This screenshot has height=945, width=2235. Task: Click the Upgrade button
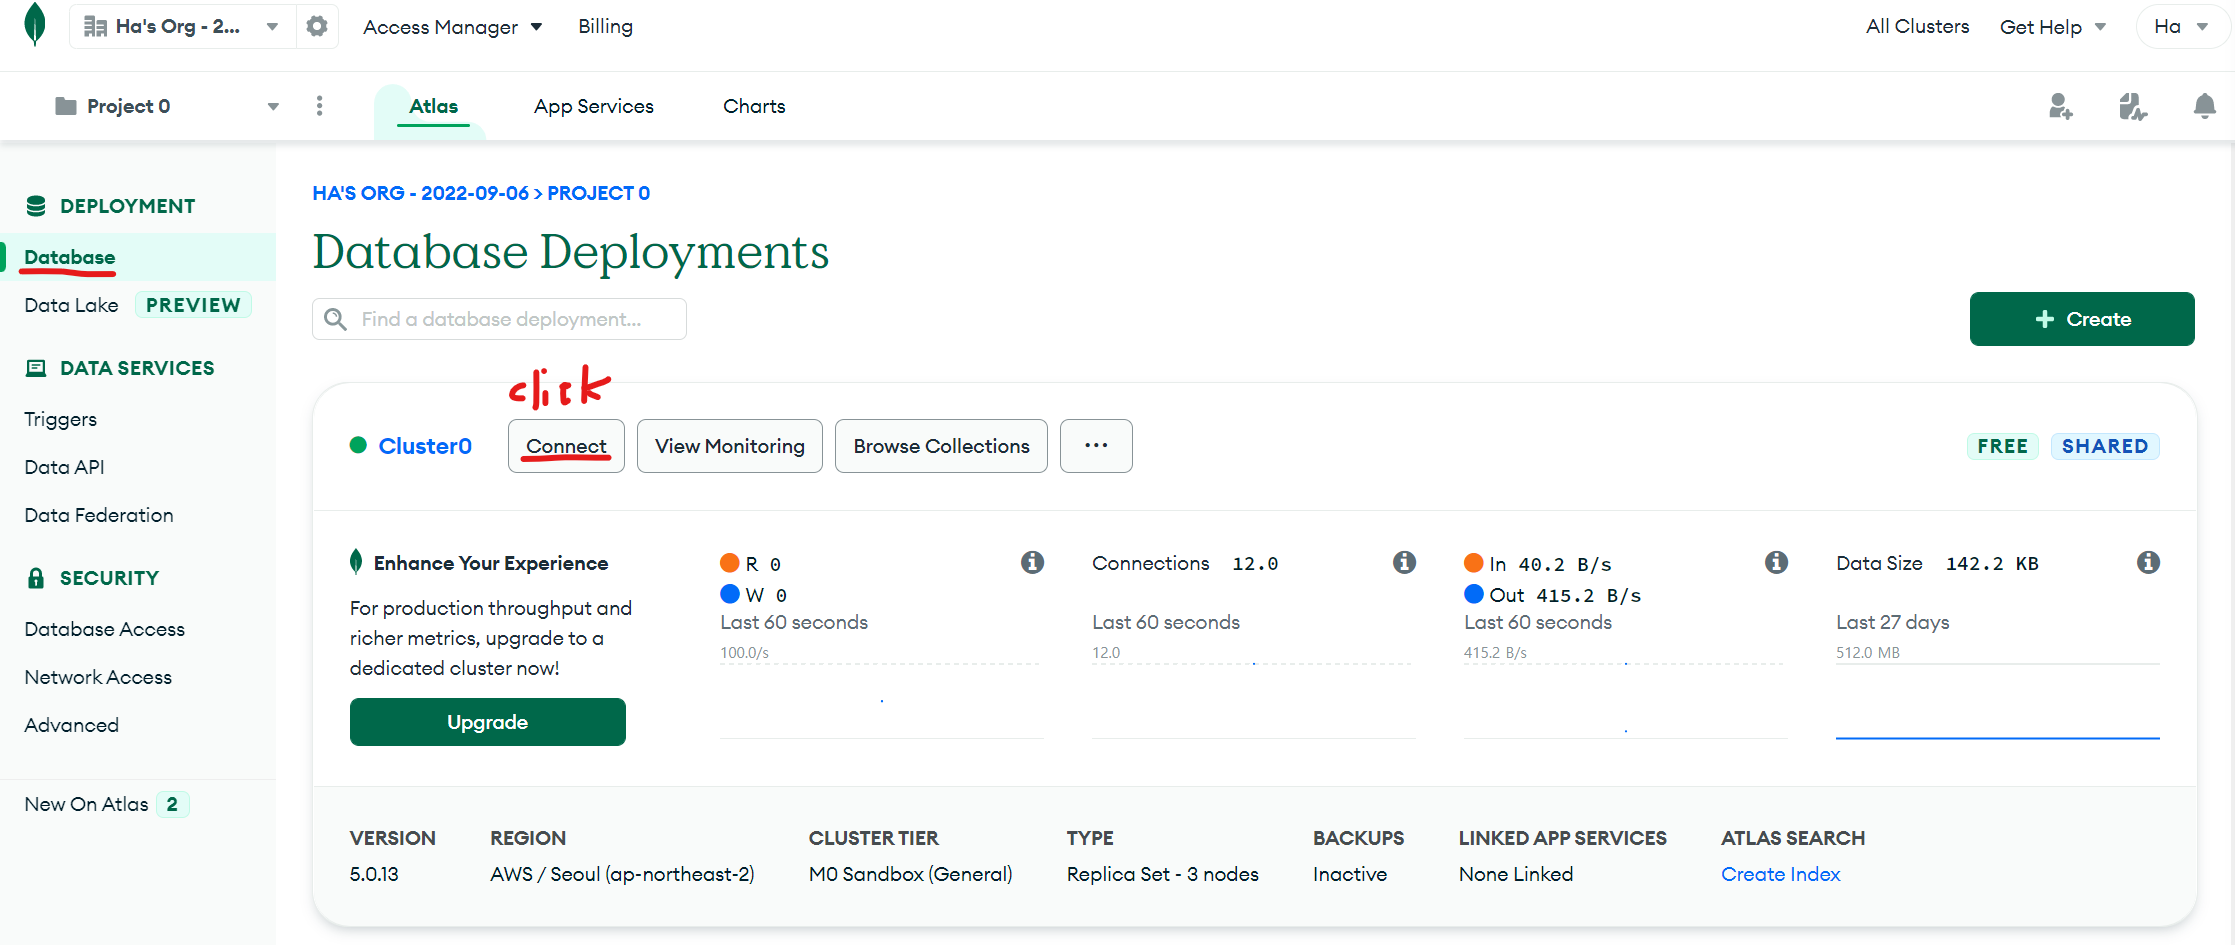[x=487, y=722]
